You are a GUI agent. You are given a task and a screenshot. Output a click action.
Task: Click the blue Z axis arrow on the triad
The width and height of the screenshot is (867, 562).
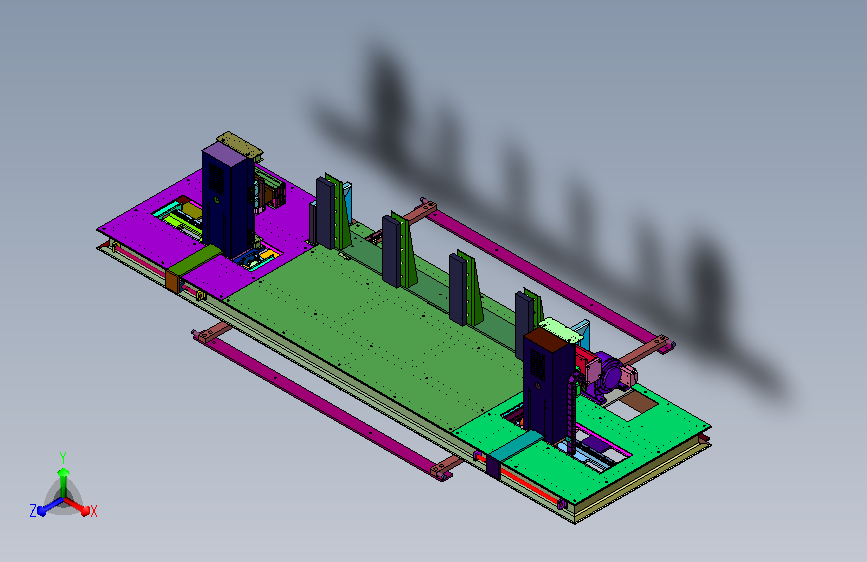tap(49, 507)
